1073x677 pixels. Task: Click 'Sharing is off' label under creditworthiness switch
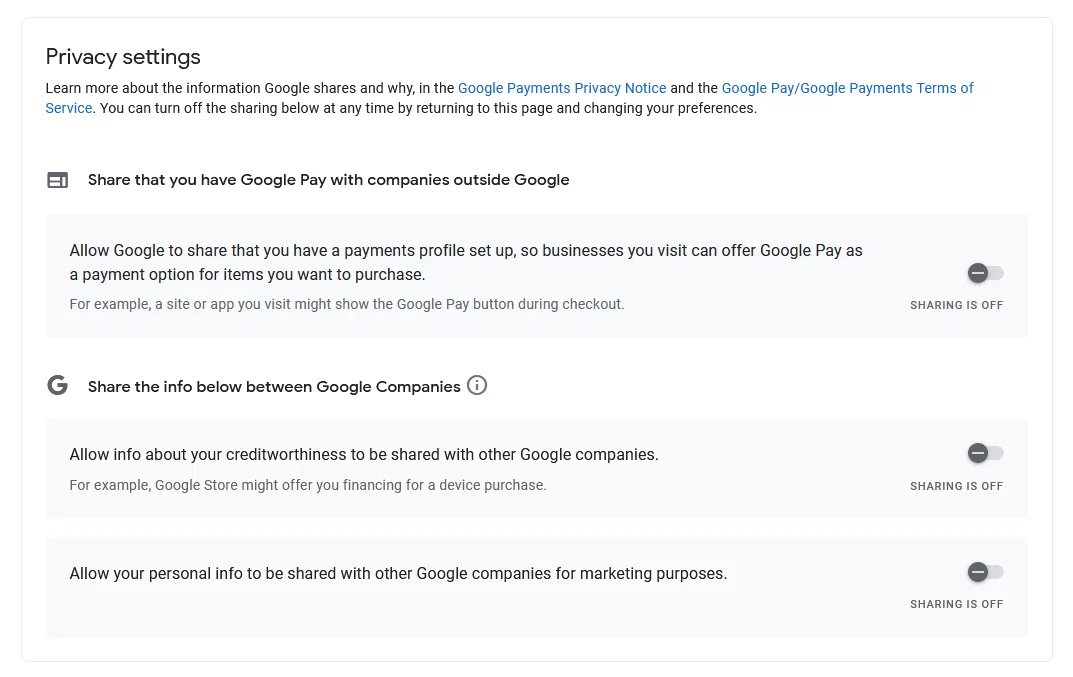956,486
